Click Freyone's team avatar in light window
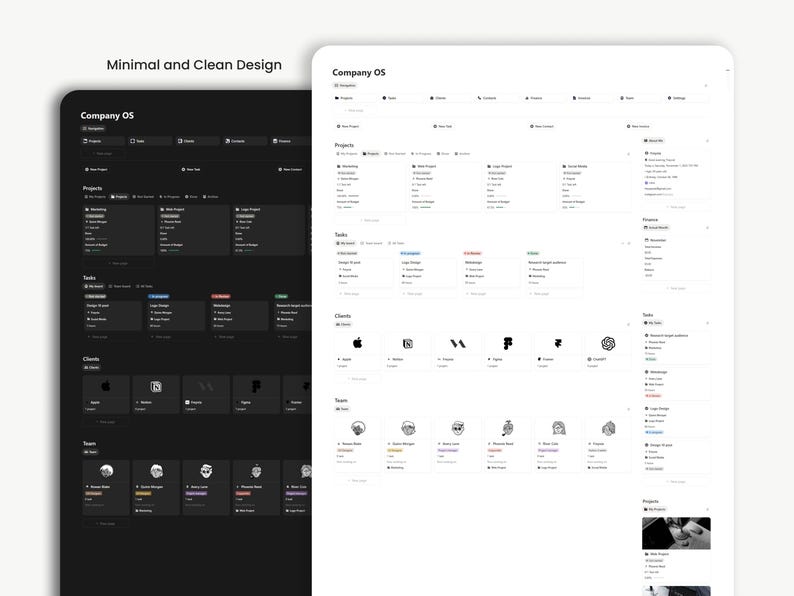Viewport: 794px width, 596px height. coord(608,428)
